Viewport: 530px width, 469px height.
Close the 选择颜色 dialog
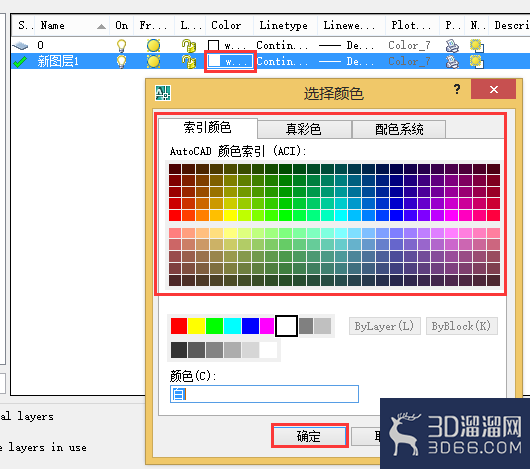tap(493, 89)
